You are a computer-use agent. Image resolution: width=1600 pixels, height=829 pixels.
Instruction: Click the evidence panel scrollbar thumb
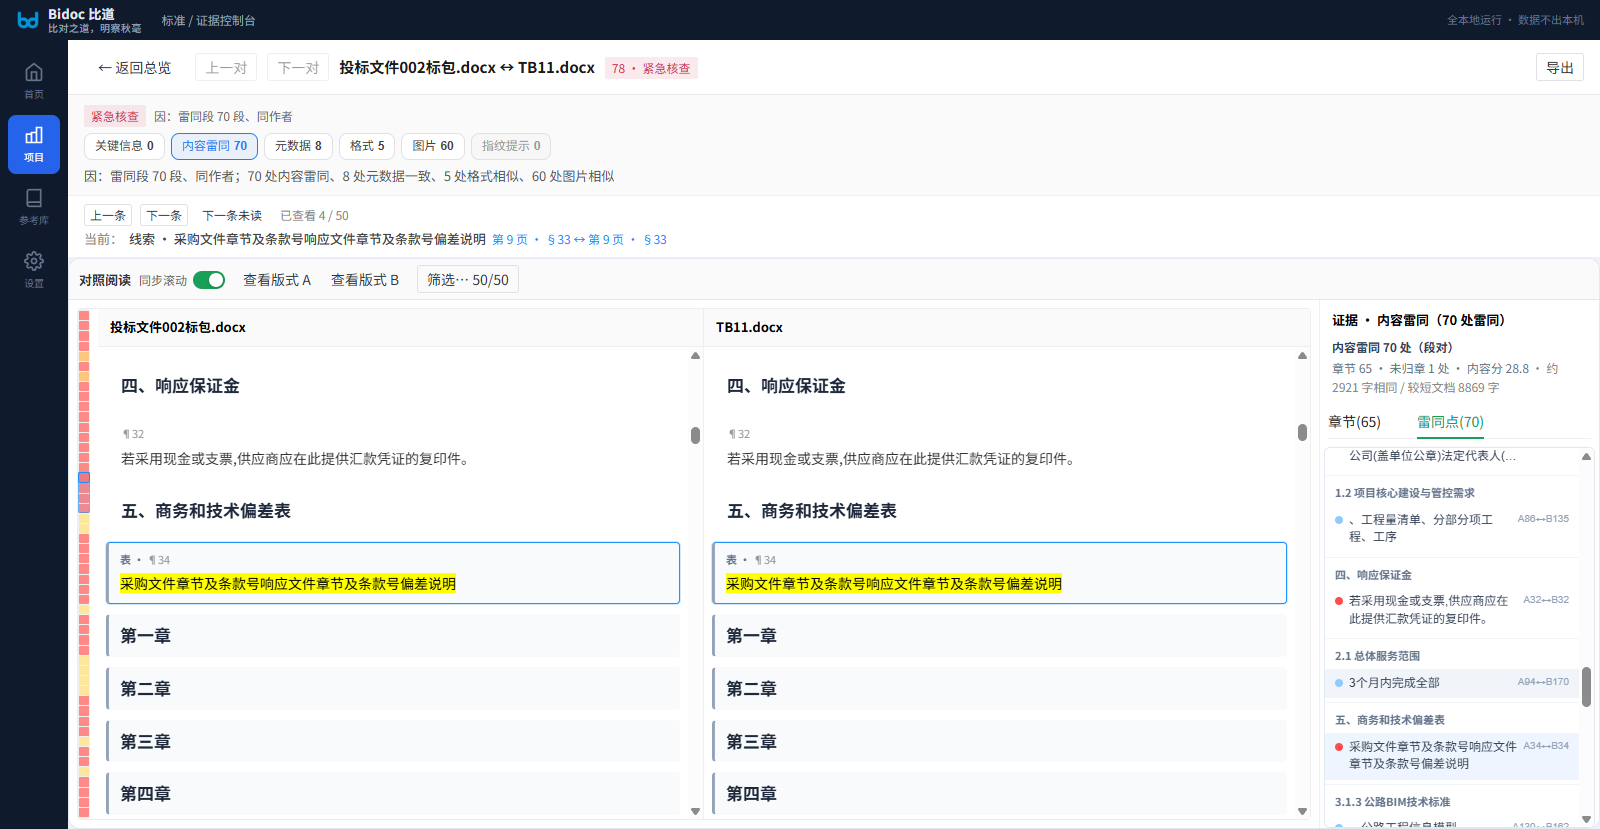coord(1586,687)
